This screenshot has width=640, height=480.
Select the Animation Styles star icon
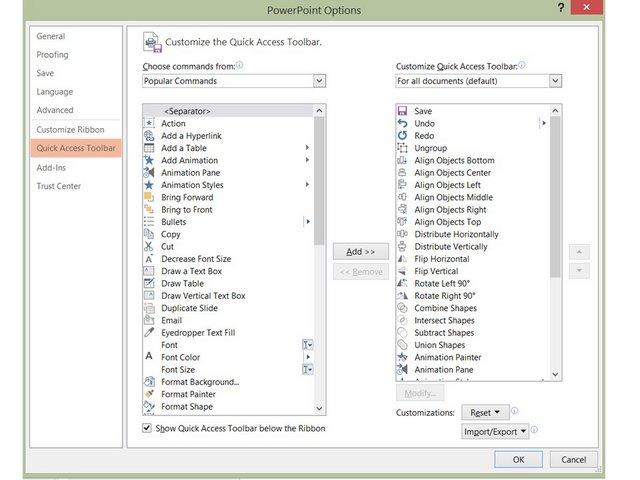(x=149, y=185)
